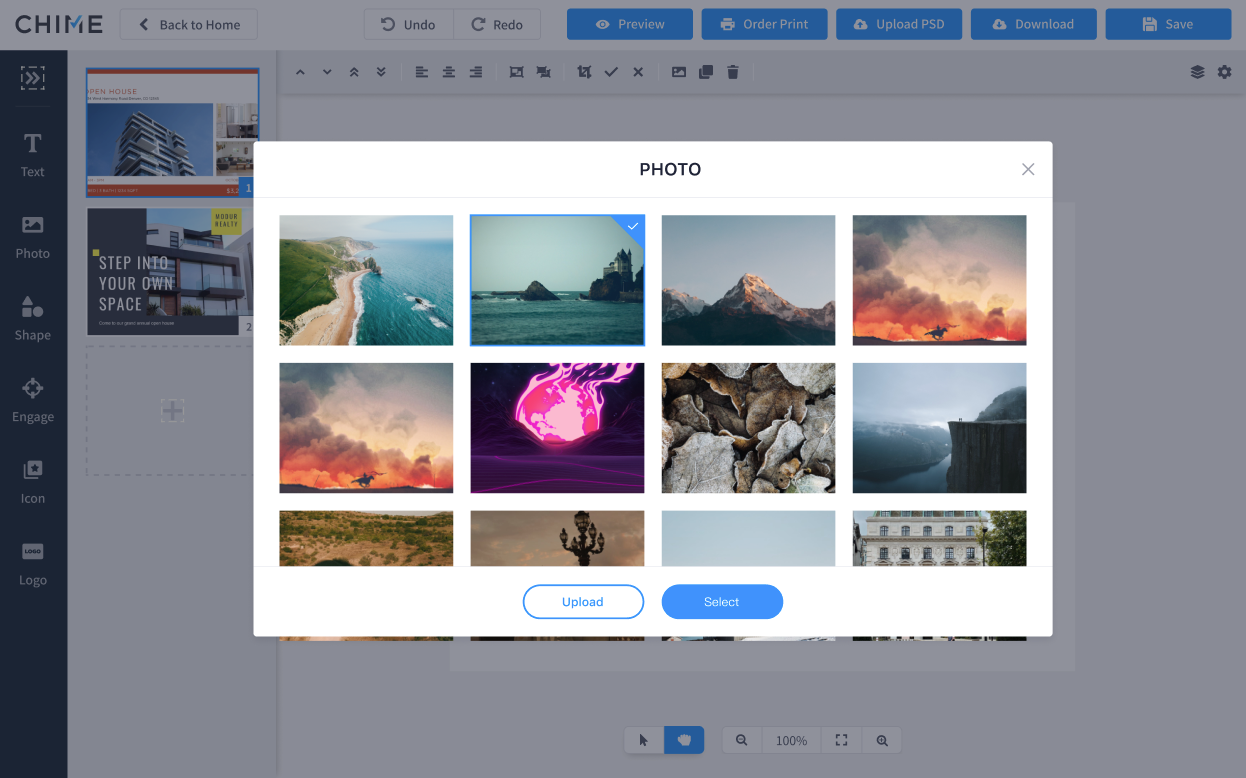Align left toolbar icon
1246x778 pixels.
[x=422, y=72]
